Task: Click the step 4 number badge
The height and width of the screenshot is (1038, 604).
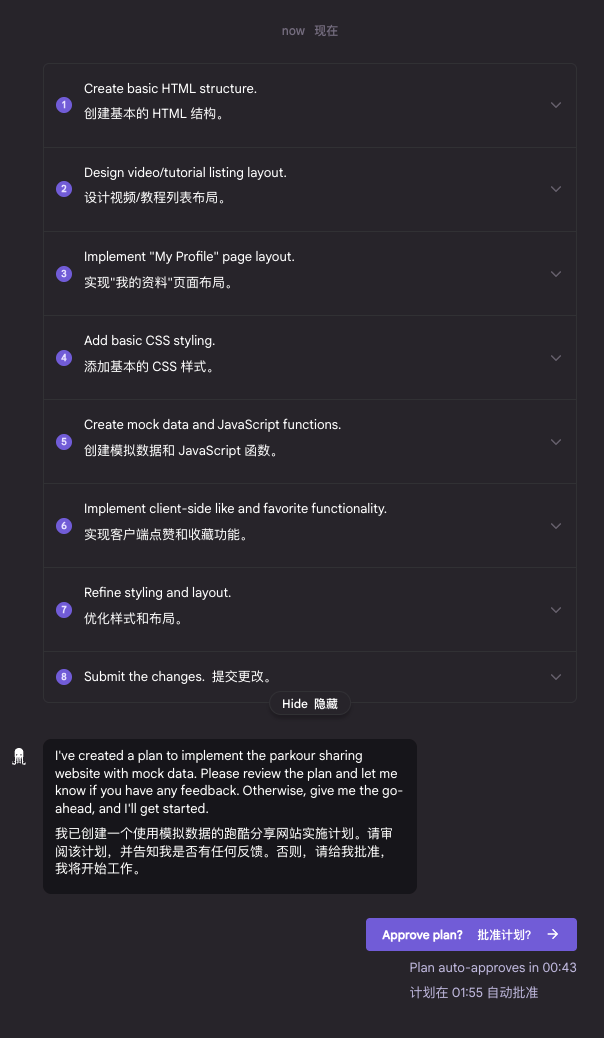Action: [64, 357]
